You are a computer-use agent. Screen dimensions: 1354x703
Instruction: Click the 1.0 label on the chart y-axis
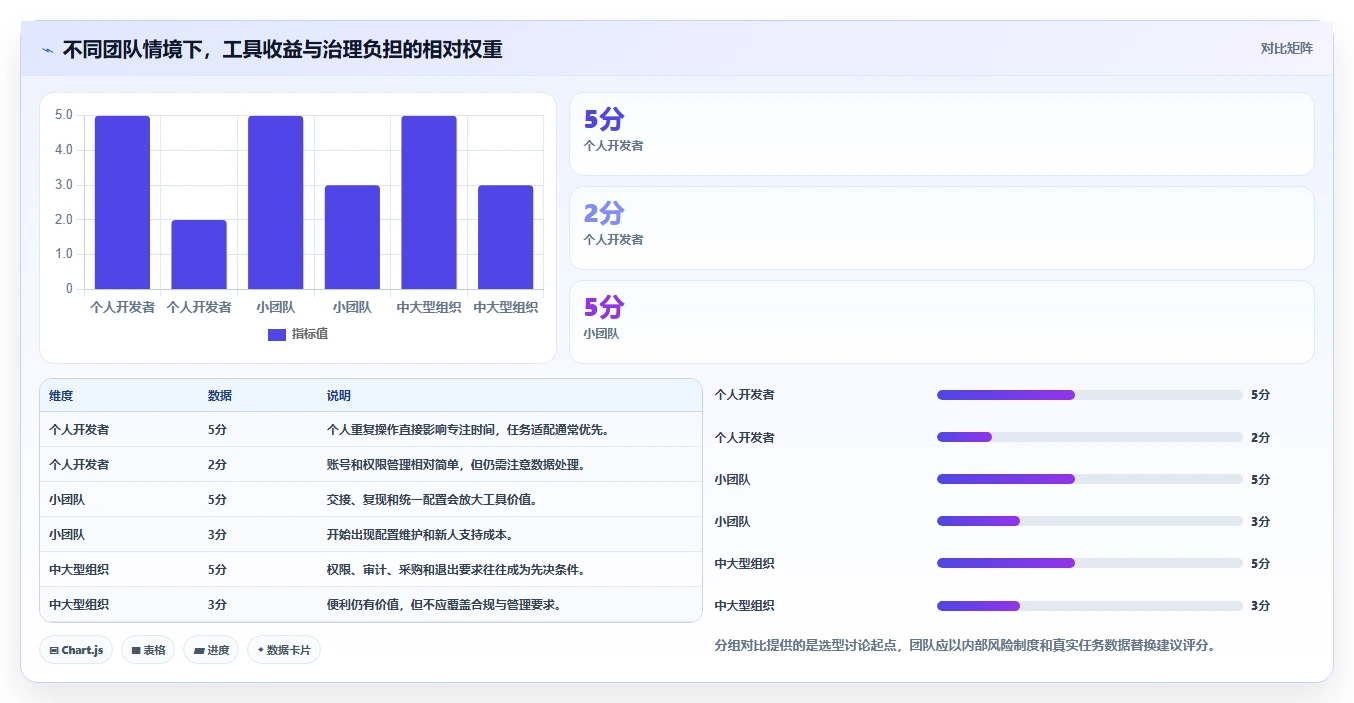[x=63, y=254]
